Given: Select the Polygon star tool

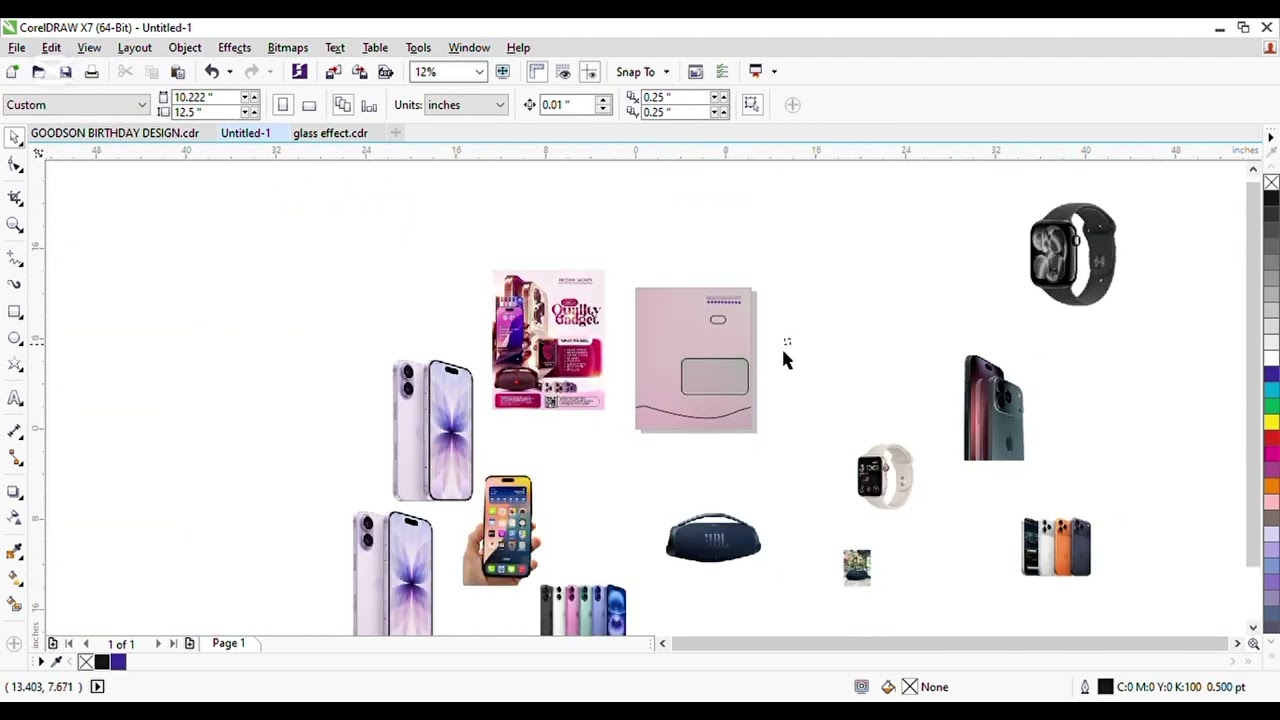Looking at the screenshot, I should pyautogui.click(x=14, y=366).
